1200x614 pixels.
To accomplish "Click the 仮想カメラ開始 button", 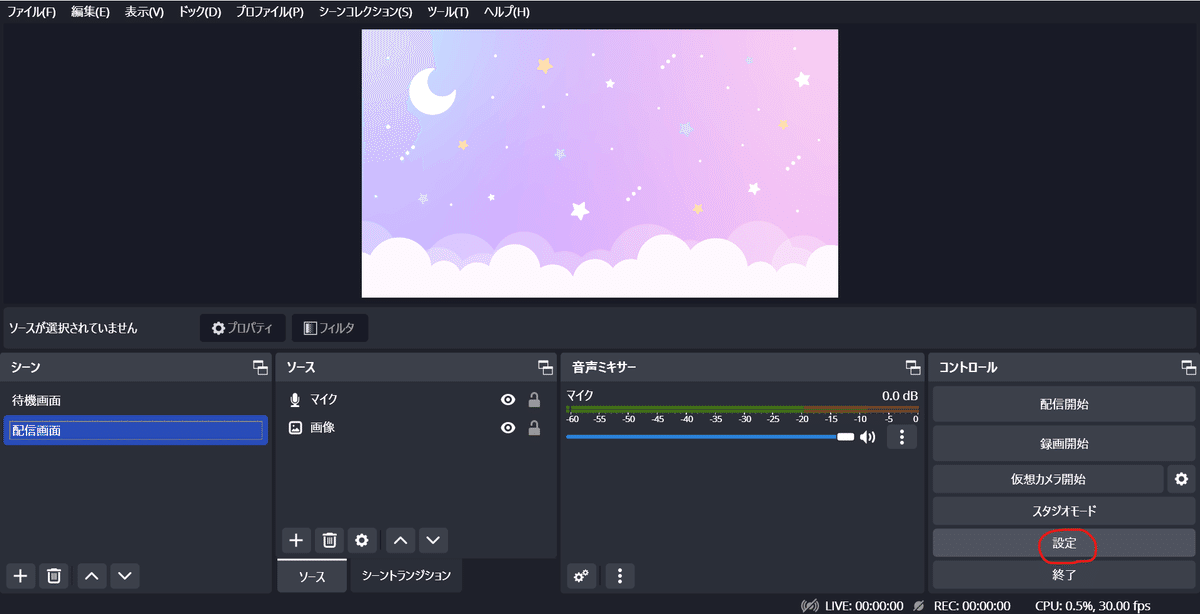I will point(1048,479).
